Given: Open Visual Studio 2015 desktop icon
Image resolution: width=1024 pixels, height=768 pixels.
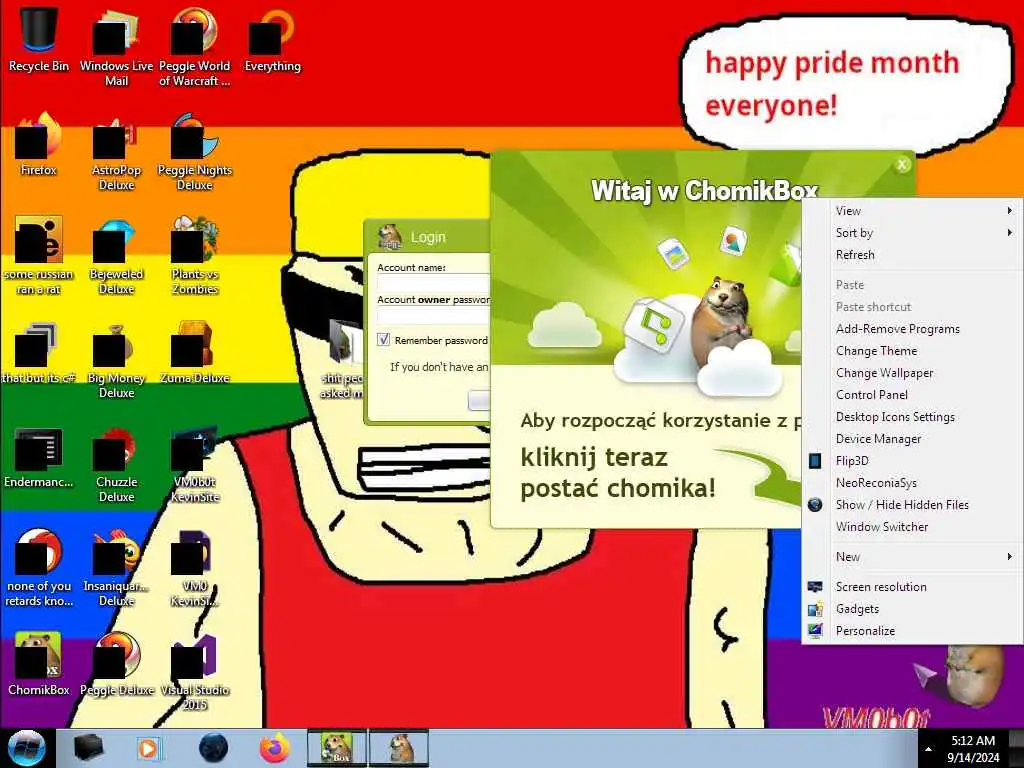Looking at the screenshot, I should [195, 671].
